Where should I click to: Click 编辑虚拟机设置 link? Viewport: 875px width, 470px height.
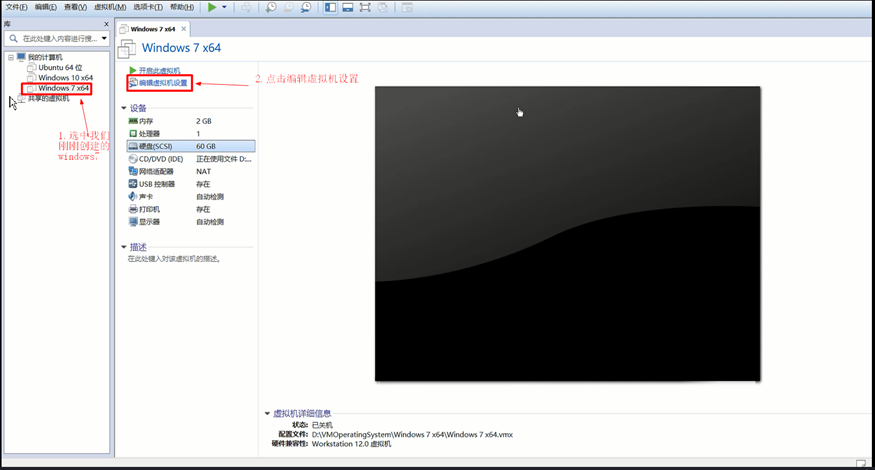[x=163, y=83]
